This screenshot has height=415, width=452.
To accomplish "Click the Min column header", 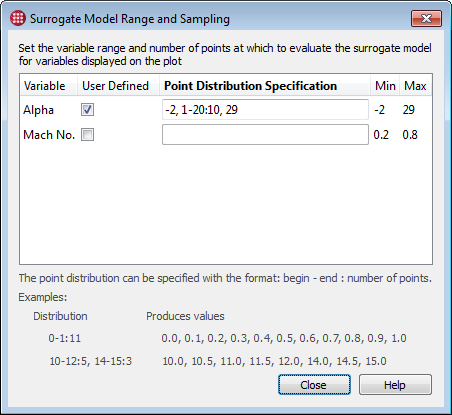I will click(385, 86).
